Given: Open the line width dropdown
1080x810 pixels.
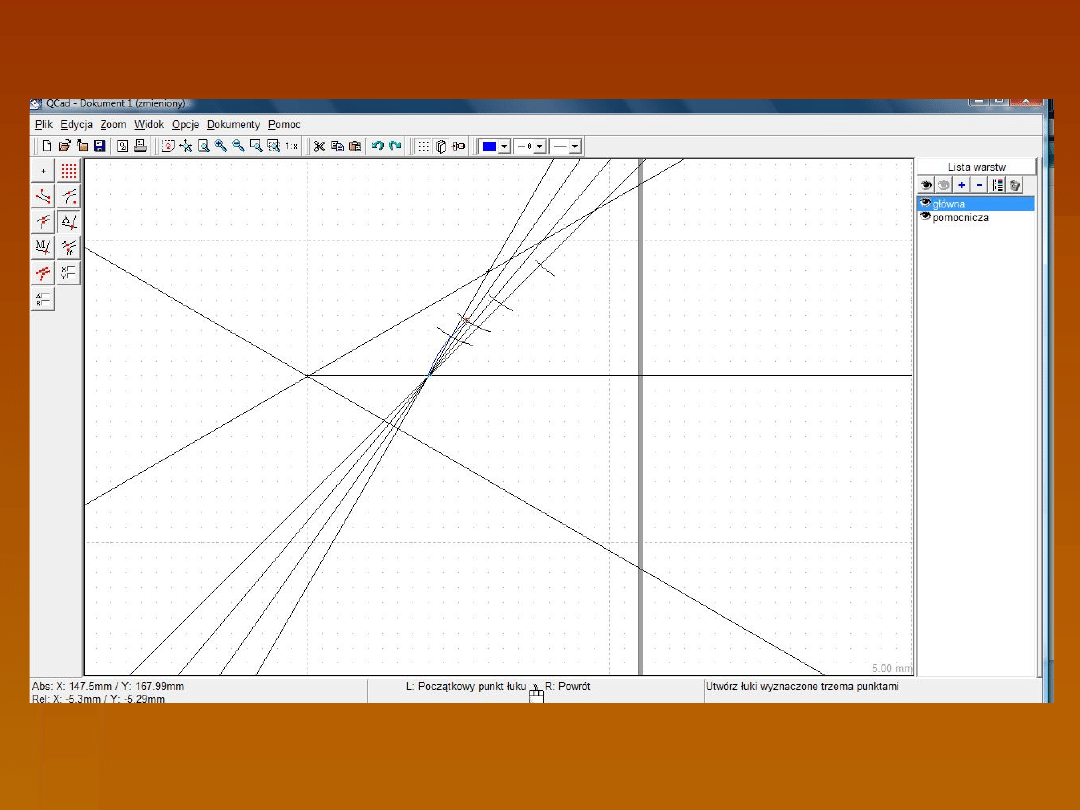Looking at the screenshot, I should pyautogui.click(x=540, y=146).
